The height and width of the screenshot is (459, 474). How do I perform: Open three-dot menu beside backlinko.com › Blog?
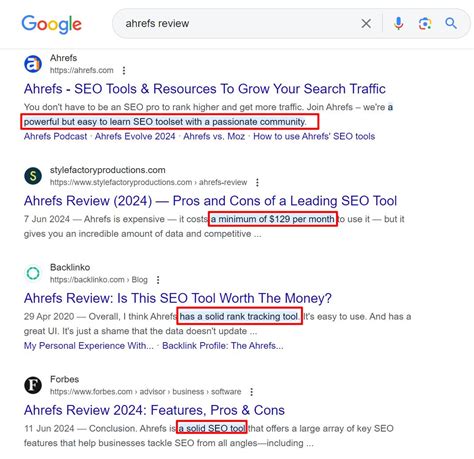(x=158, y=280)
